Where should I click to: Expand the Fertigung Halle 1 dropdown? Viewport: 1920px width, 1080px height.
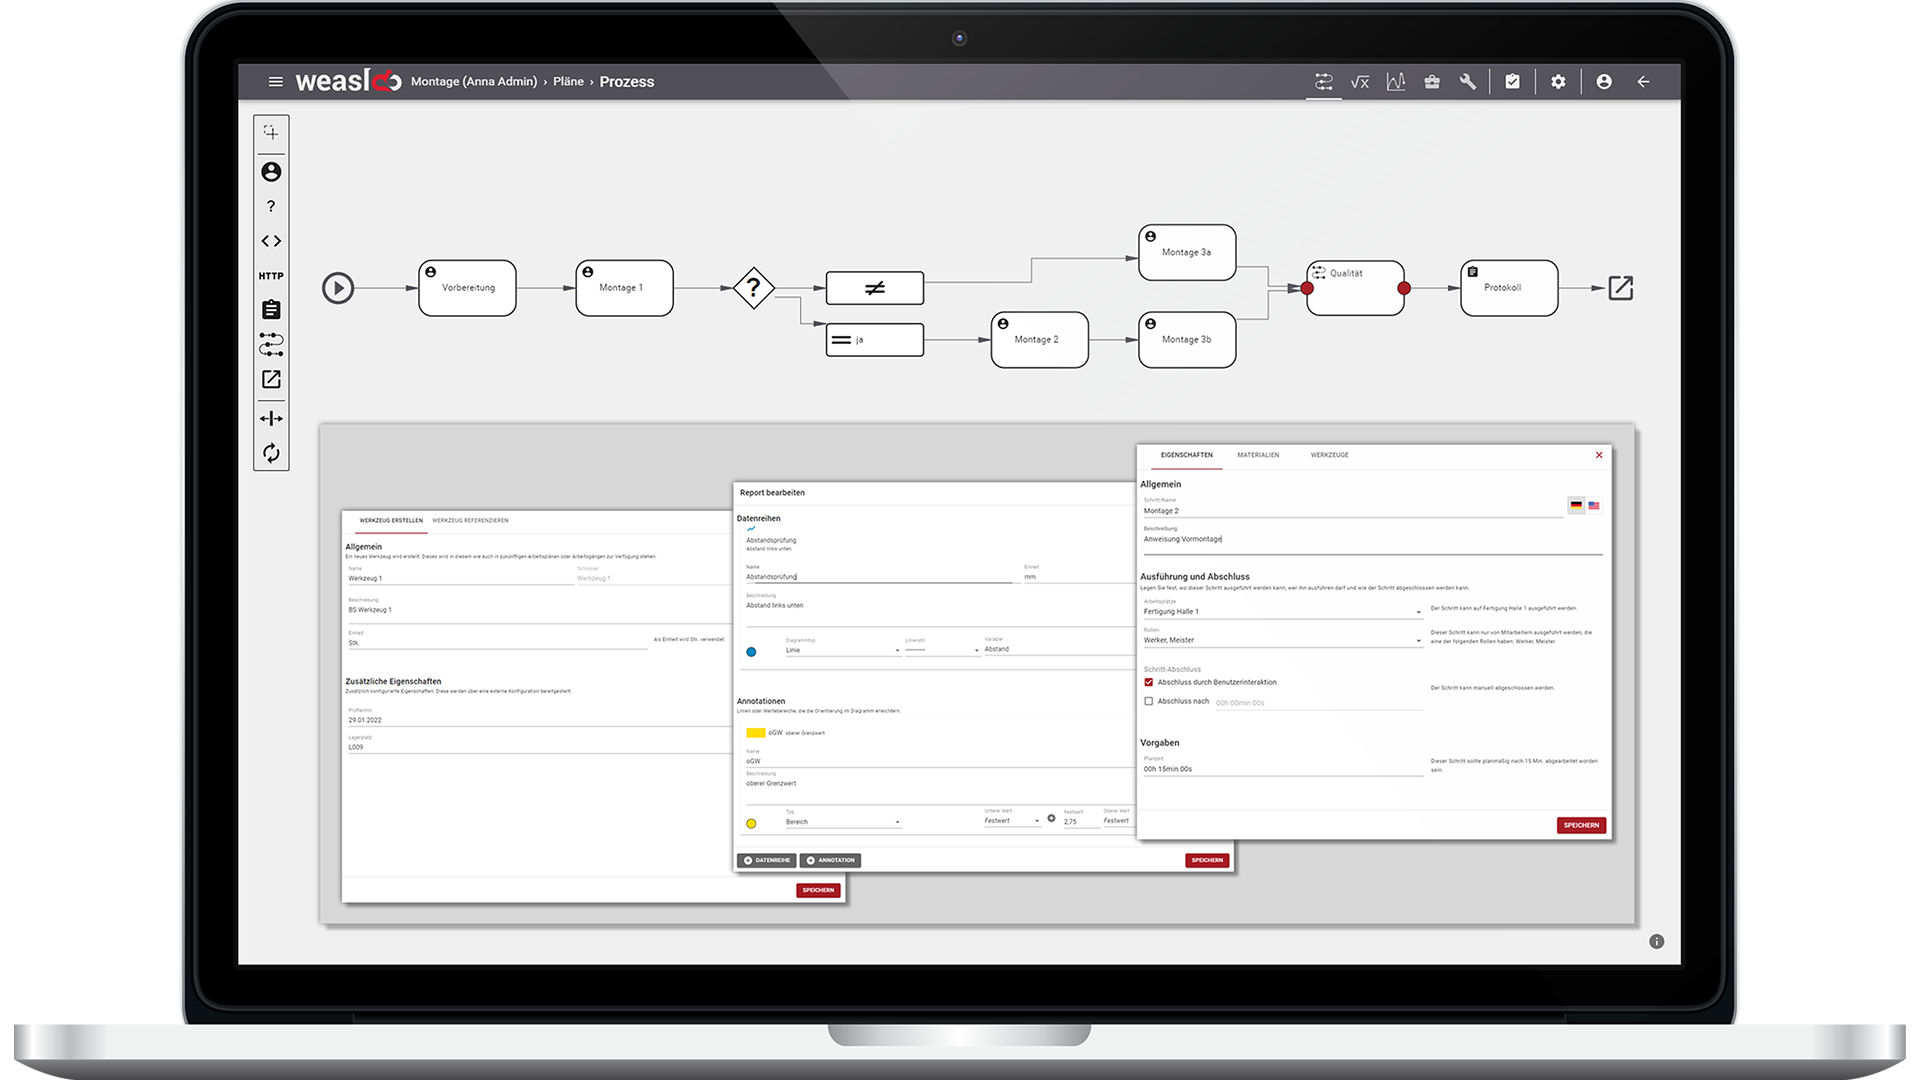coord(1418,612)
